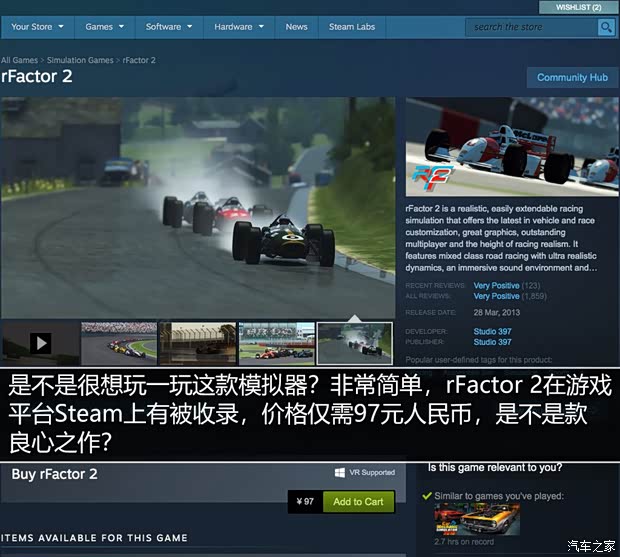Click the search magnifier icon
Screen dimensions: 620x557
click(606, 27)
